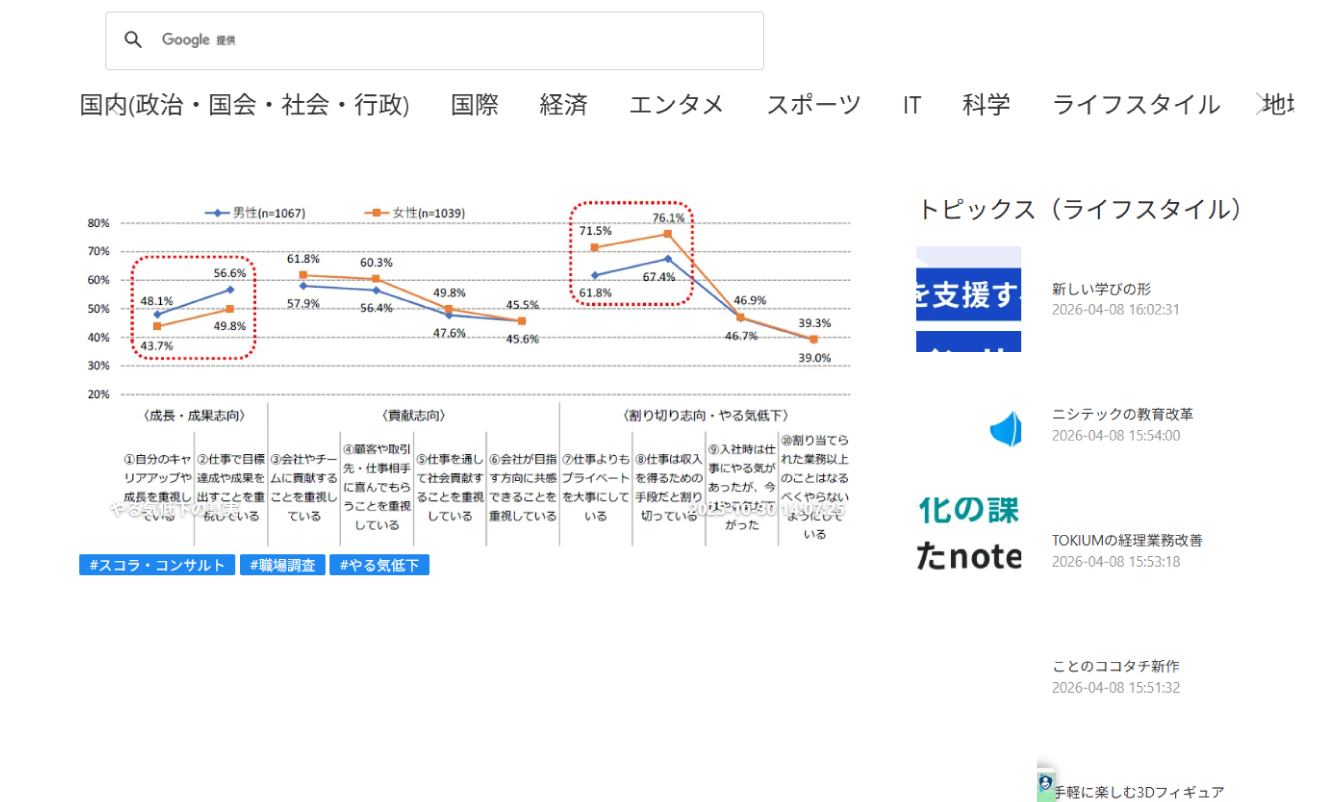1337x802 pixels.
Task: Open the 新しい学びの形 article link
Action: click(1101, 289)
